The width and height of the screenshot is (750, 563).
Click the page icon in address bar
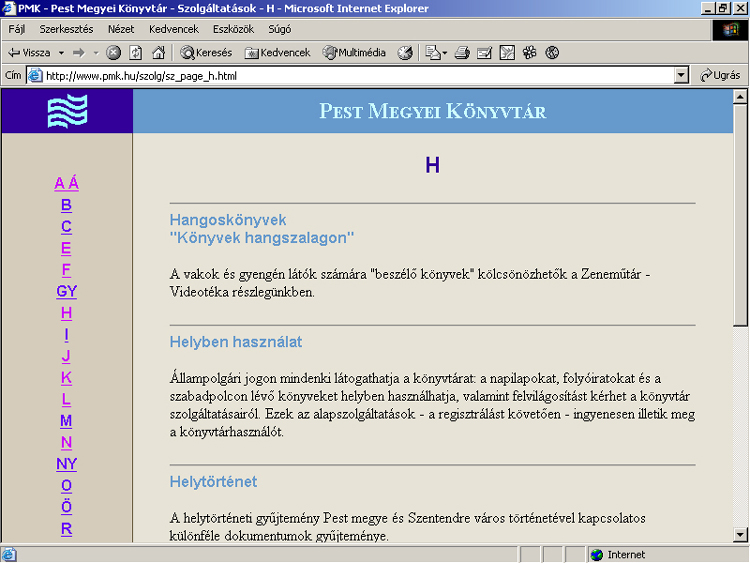[x=35, y=76]
